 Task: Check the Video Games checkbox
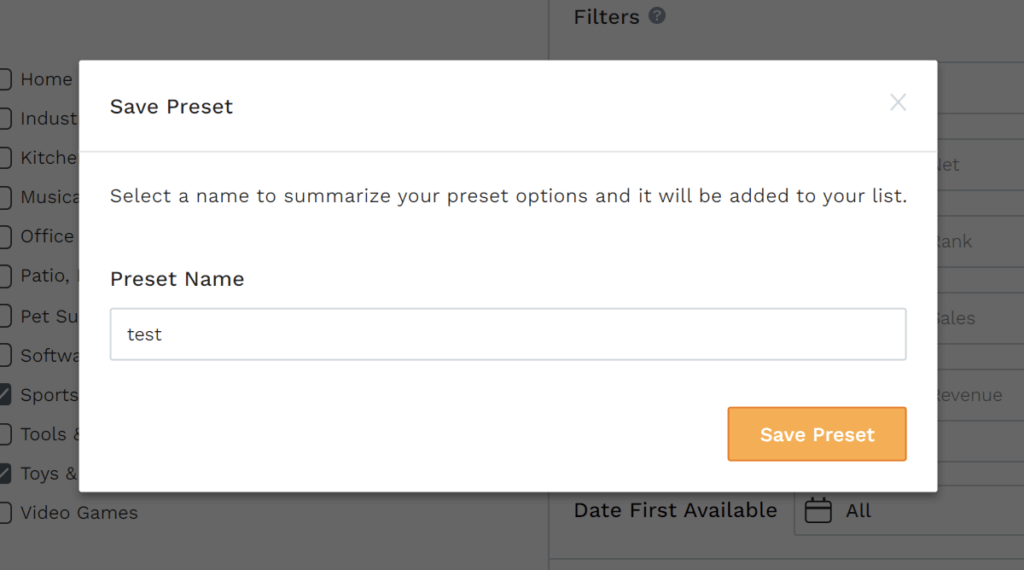[5, 513]
